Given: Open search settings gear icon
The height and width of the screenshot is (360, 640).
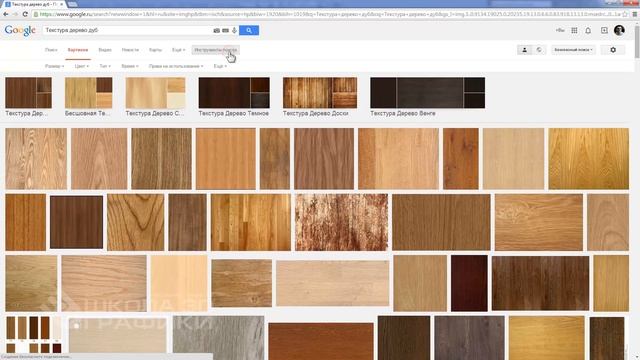Looking at the screenshot, I should click(x=613, y=50).
